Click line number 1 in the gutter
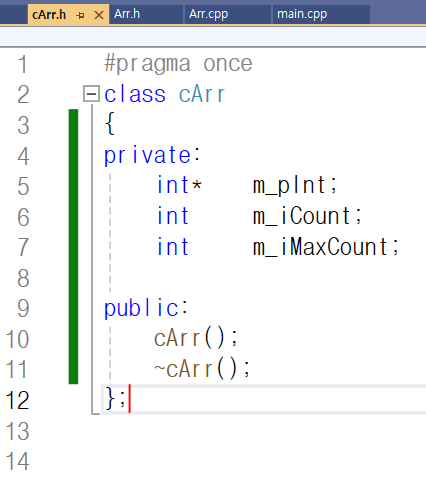 pos(22,64)
